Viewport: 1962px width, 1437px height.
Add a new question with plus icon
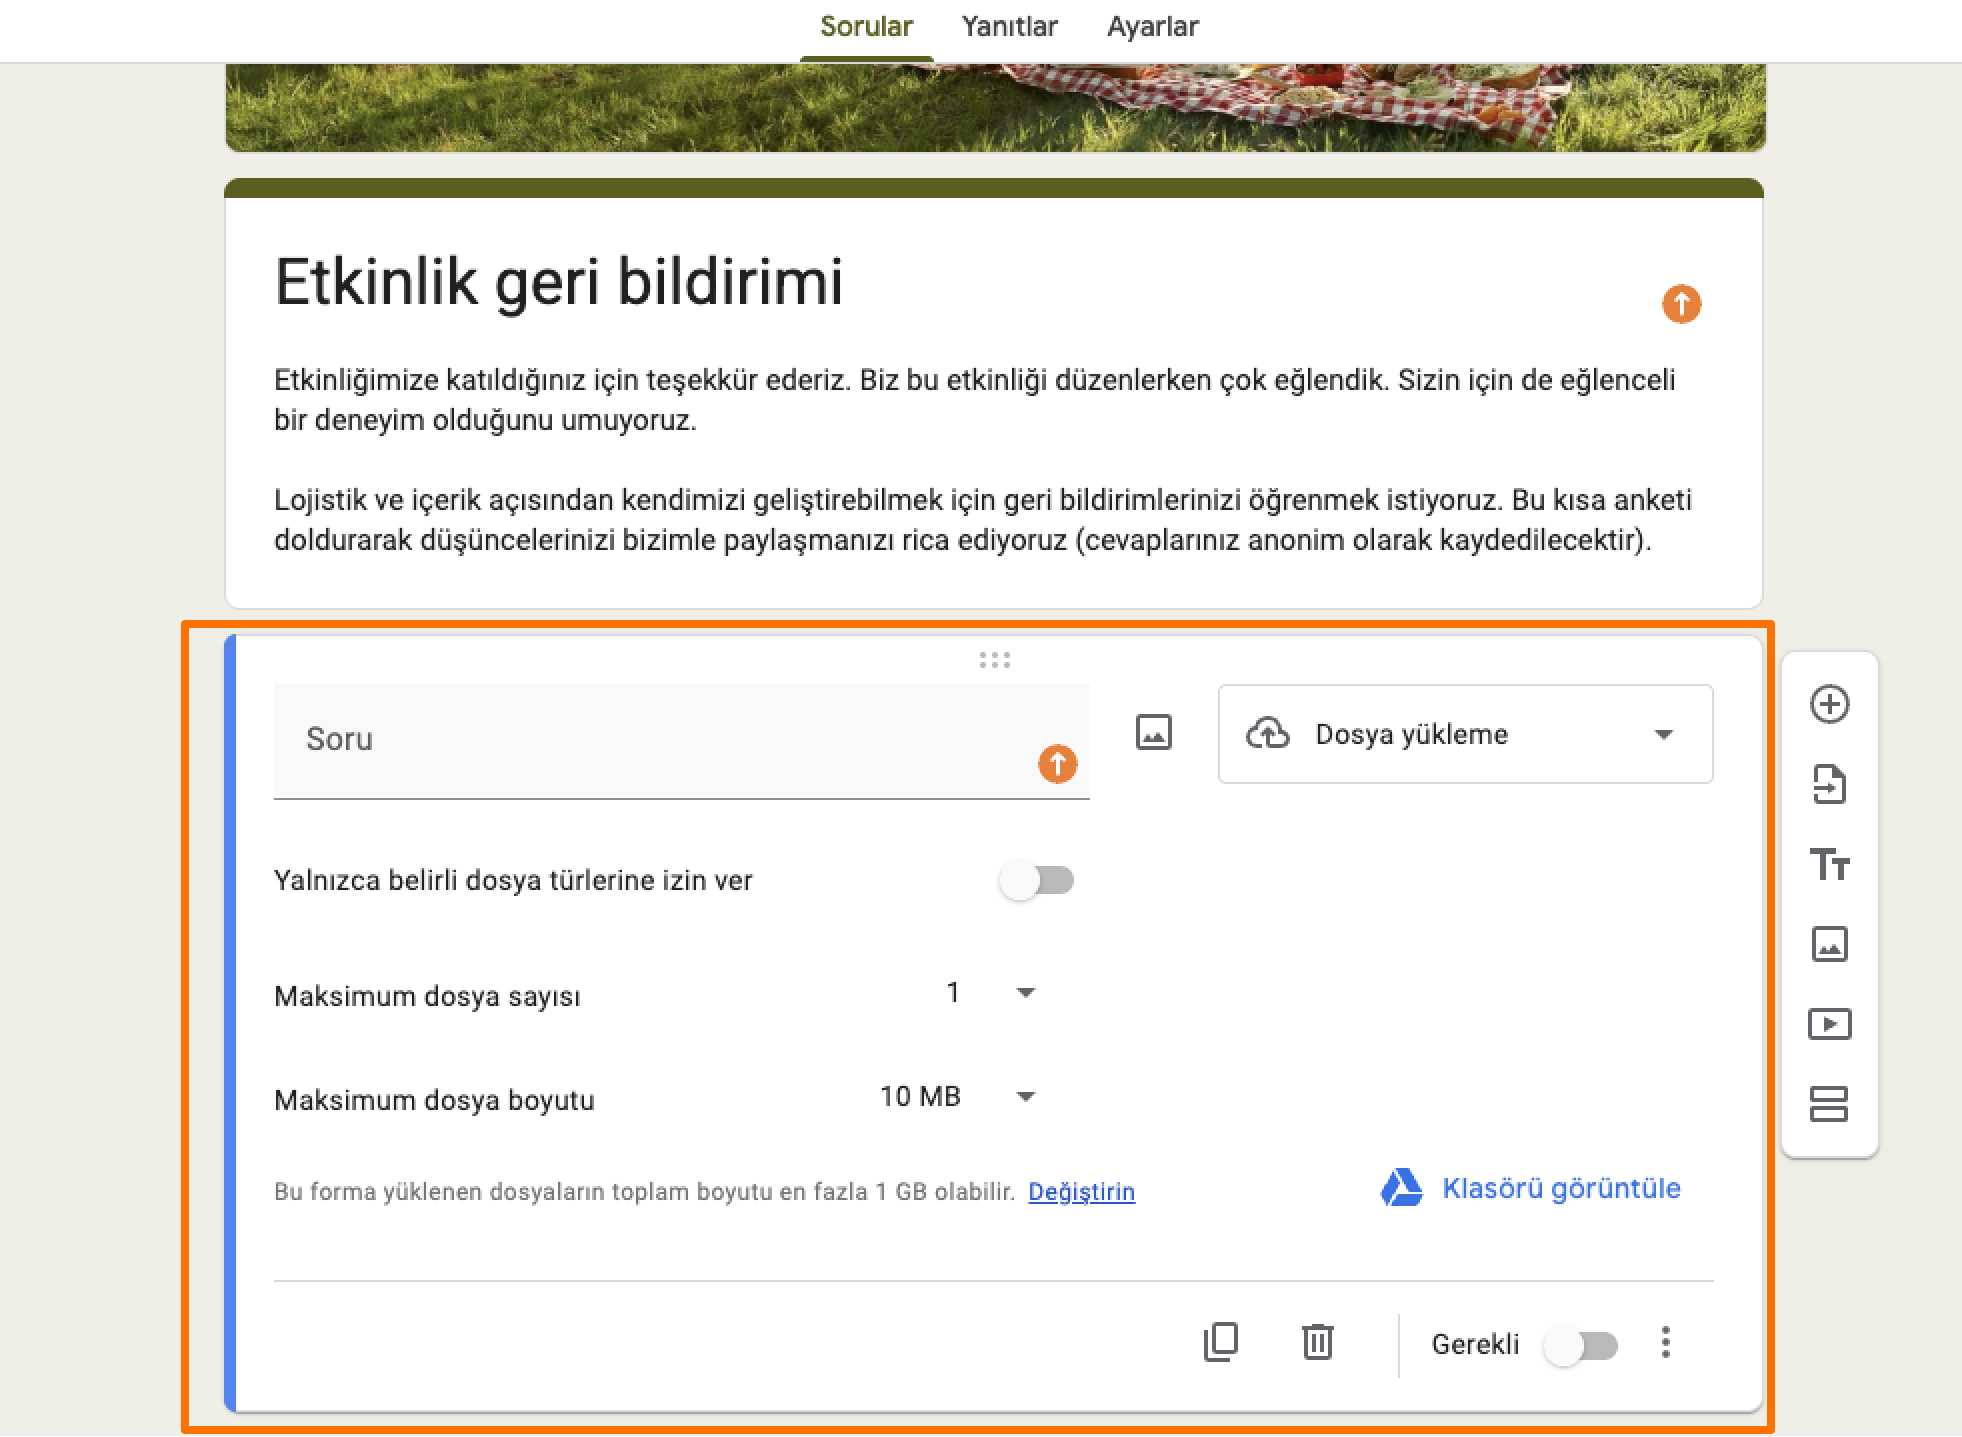(1829, 704)
